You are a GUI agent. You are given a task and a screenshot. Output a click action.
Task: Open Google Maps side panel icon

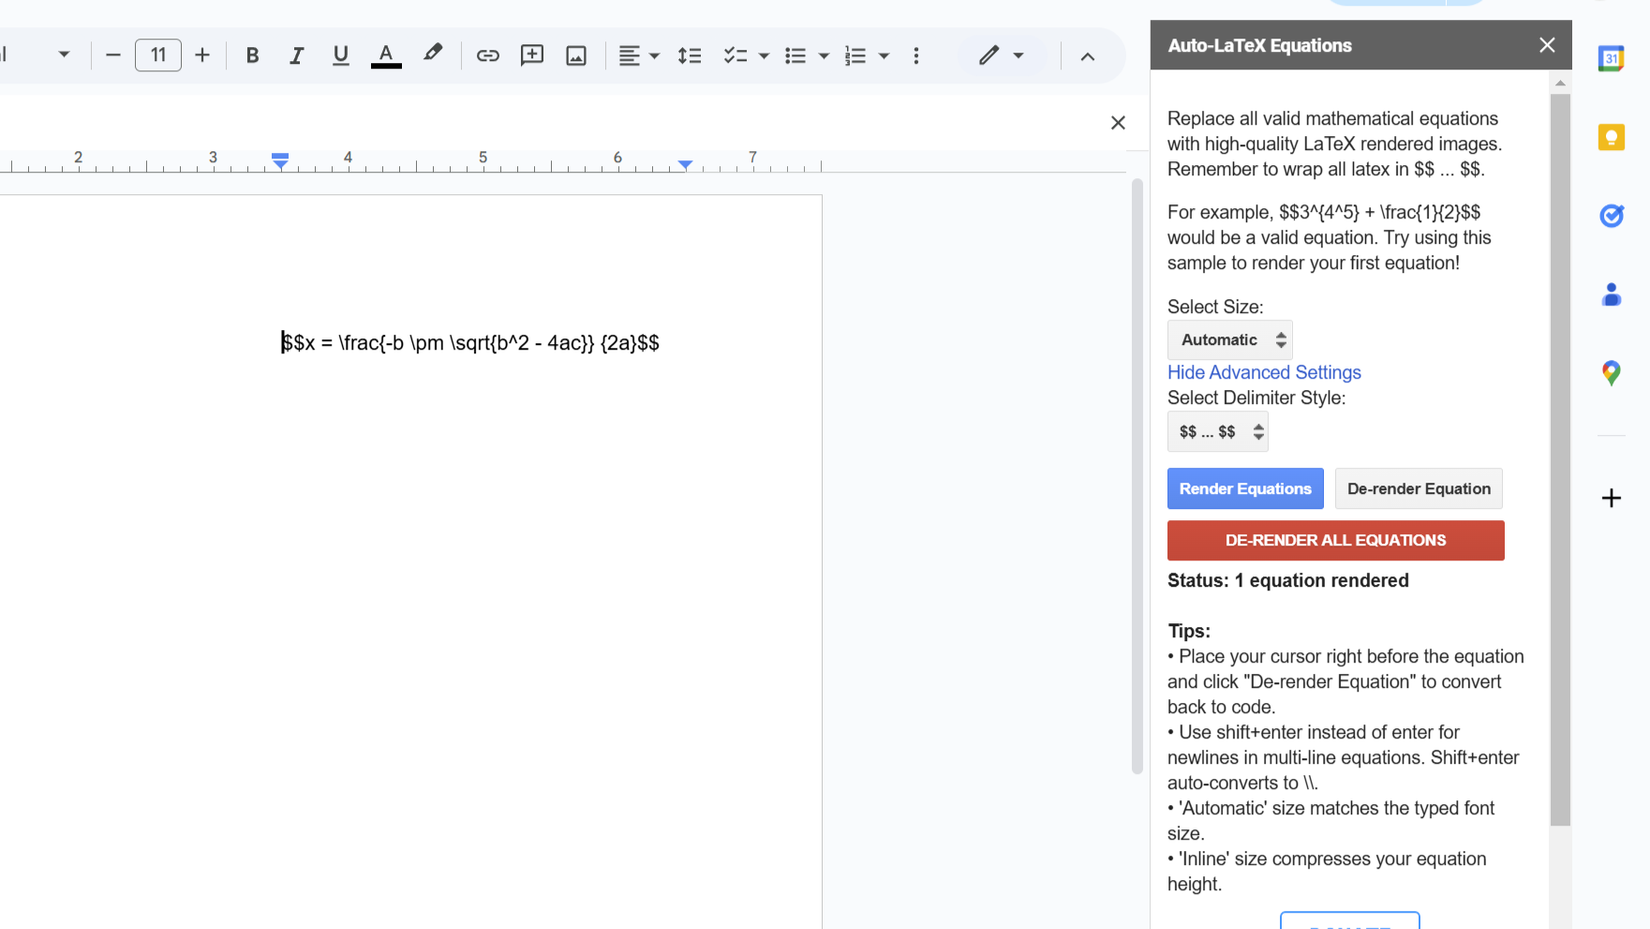[x=1611, y=373]
